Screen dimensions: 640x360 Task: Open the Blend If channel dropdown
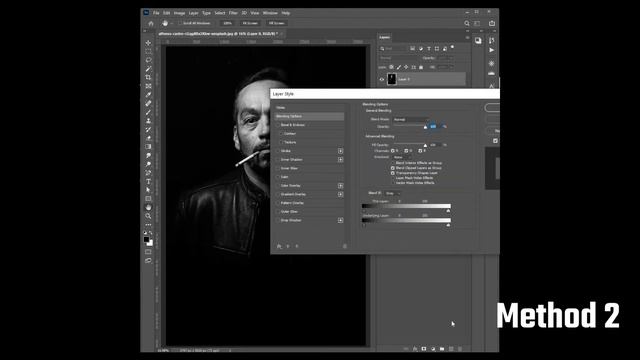pos(393,193)
